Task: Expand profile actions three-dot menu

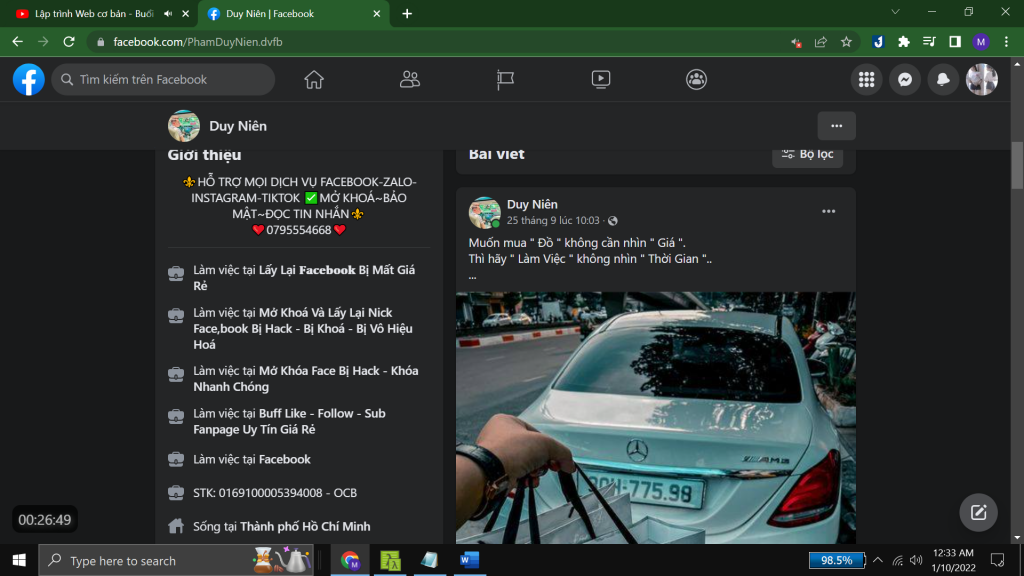Action: point(836,126)
